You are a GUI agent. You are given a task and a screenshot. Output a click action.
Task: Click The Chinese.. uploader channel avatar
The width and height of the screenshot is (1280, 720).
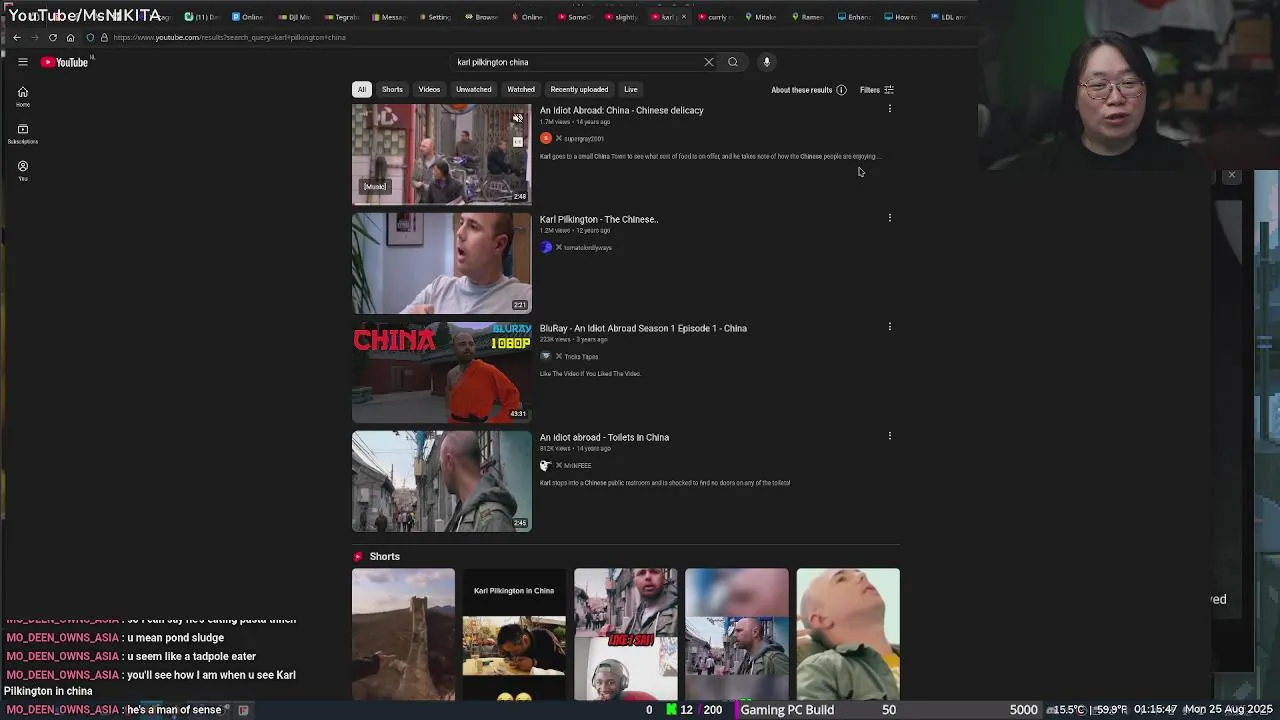coord(546,247)
